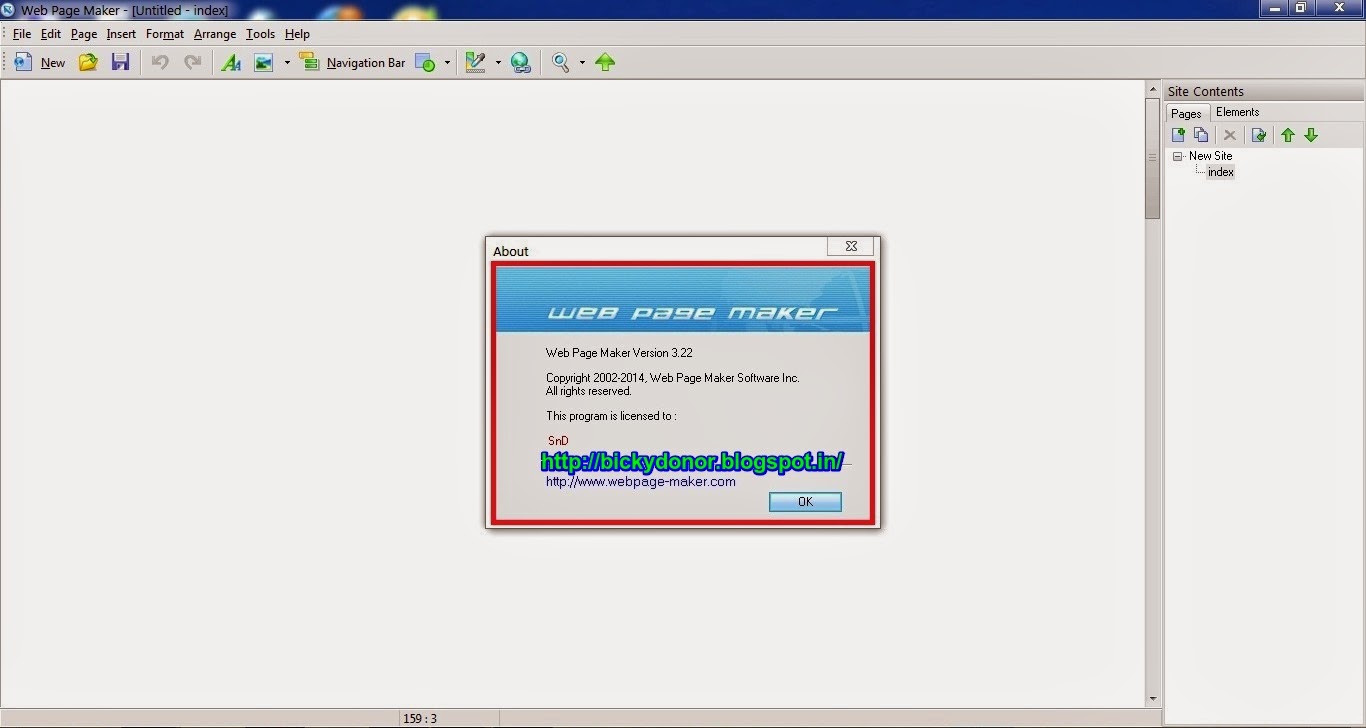
Task: Duplicate the page using the copy icon
Action: [1201, 135]
